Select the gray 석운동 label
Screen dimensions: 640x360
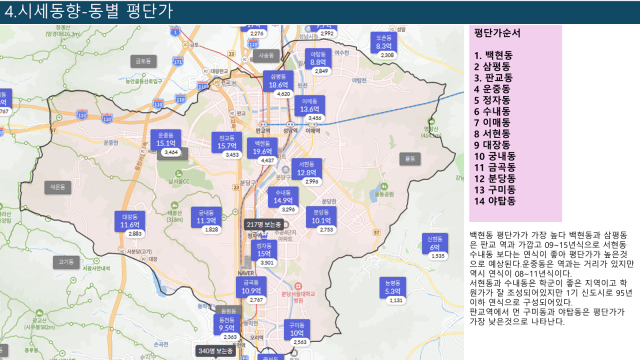click(58, 187)
